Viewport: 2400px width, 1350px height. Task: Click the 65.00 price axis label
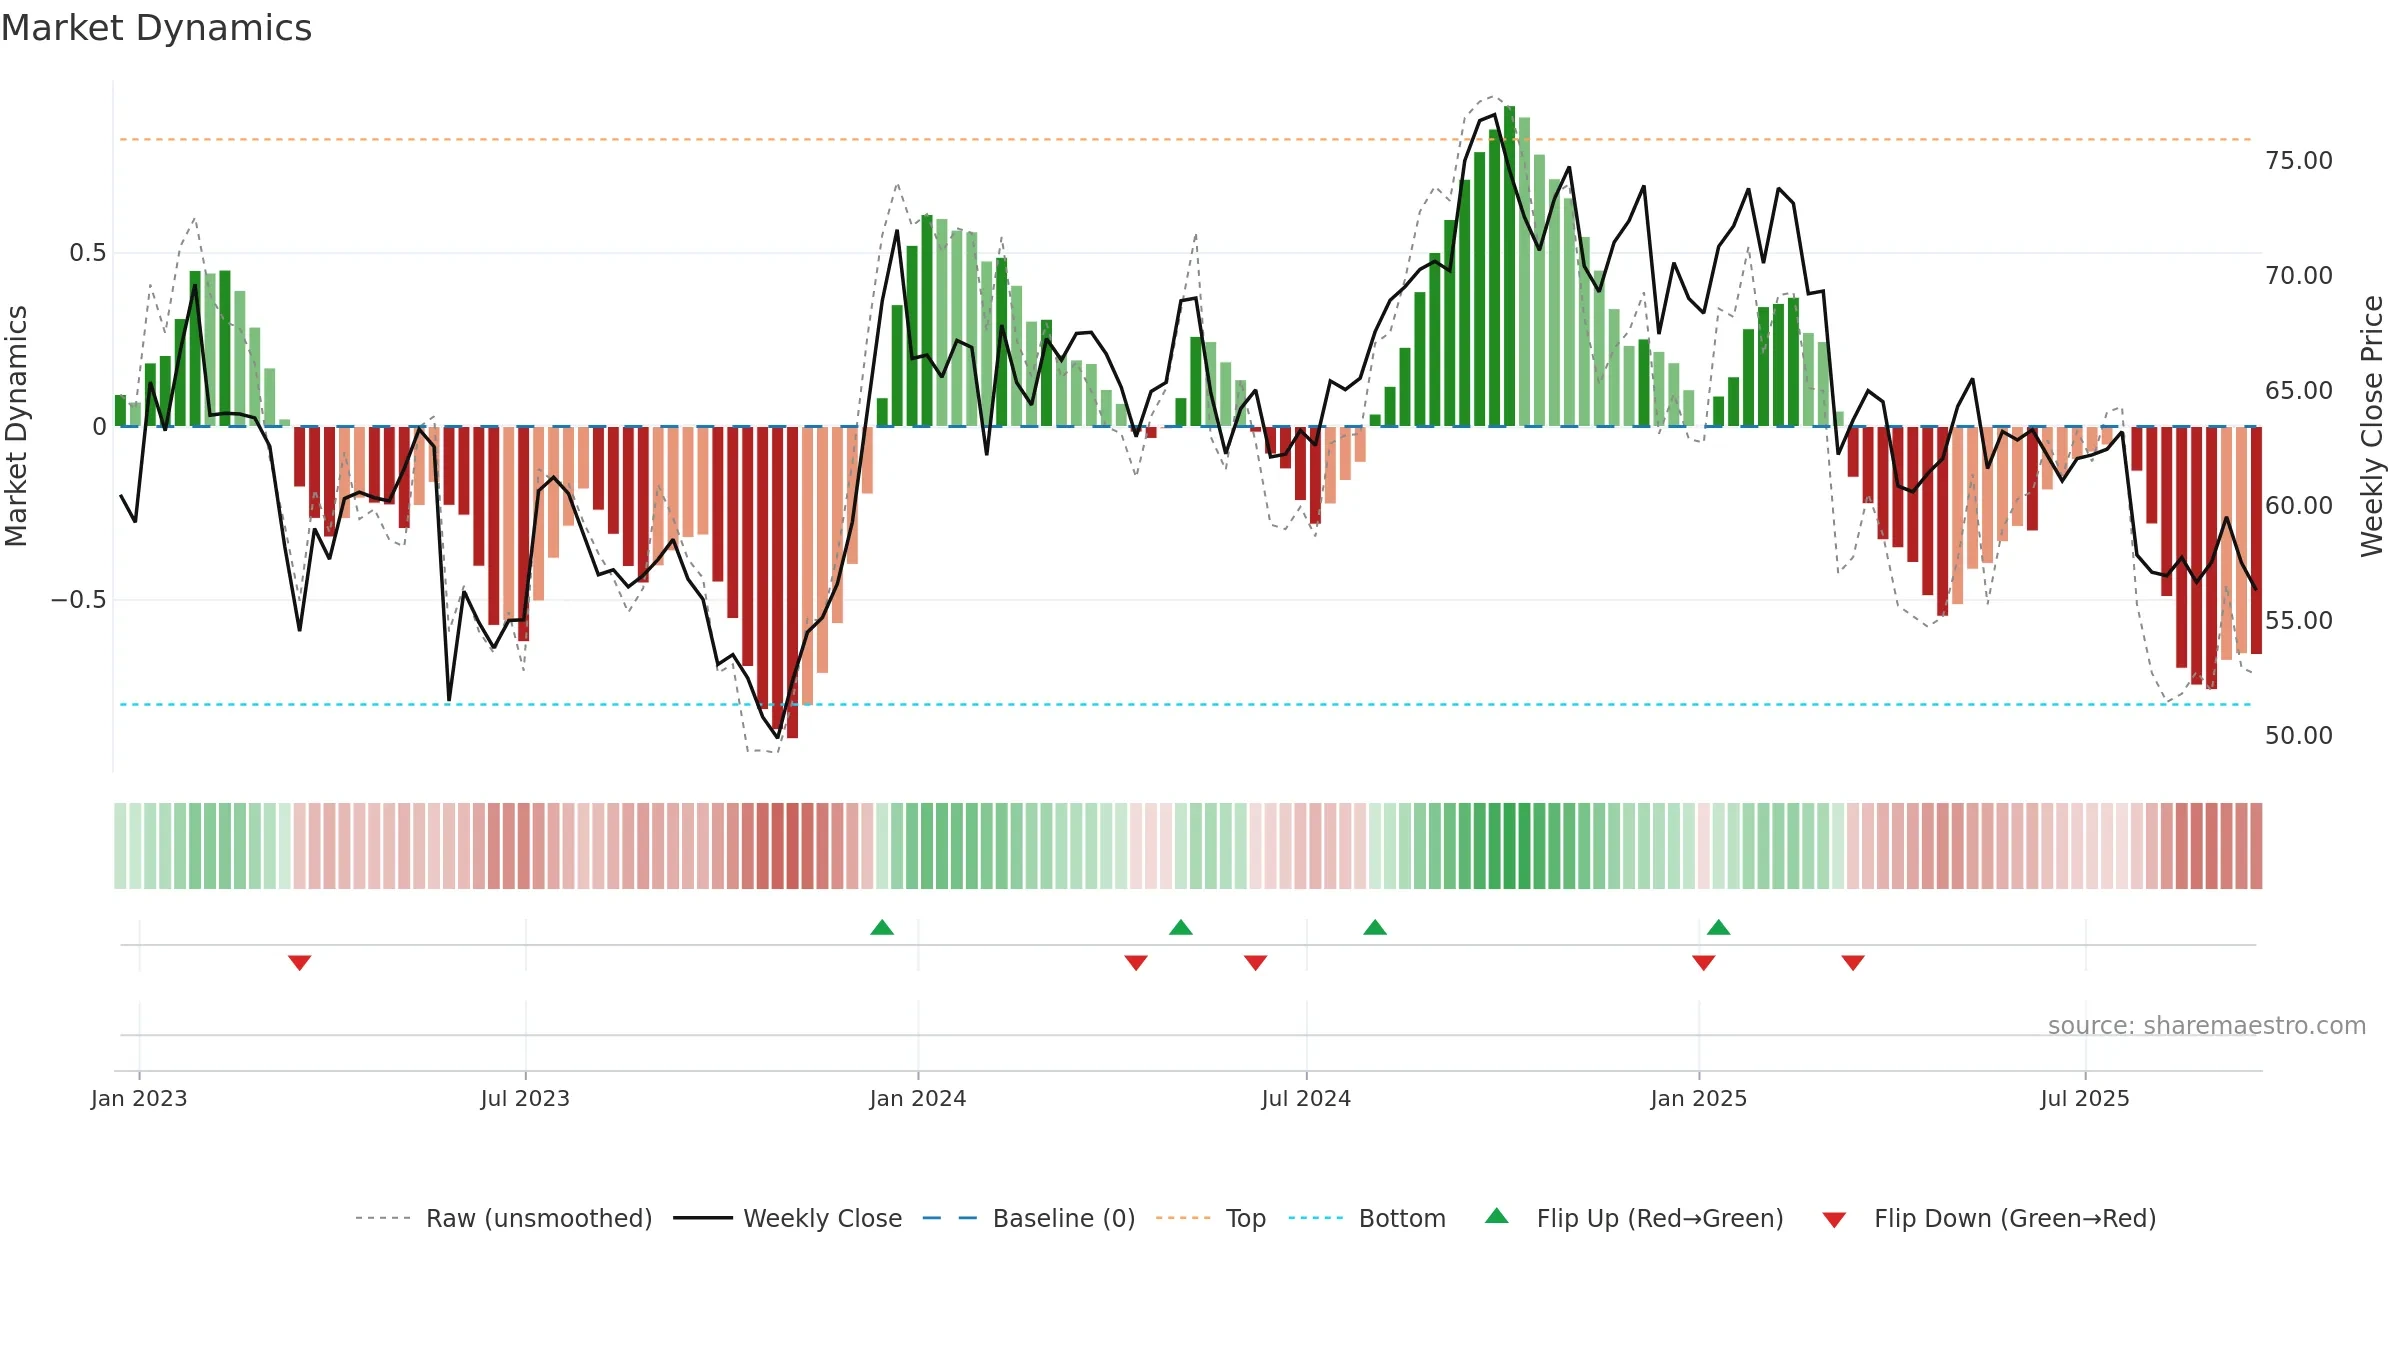pos(2299,391)
